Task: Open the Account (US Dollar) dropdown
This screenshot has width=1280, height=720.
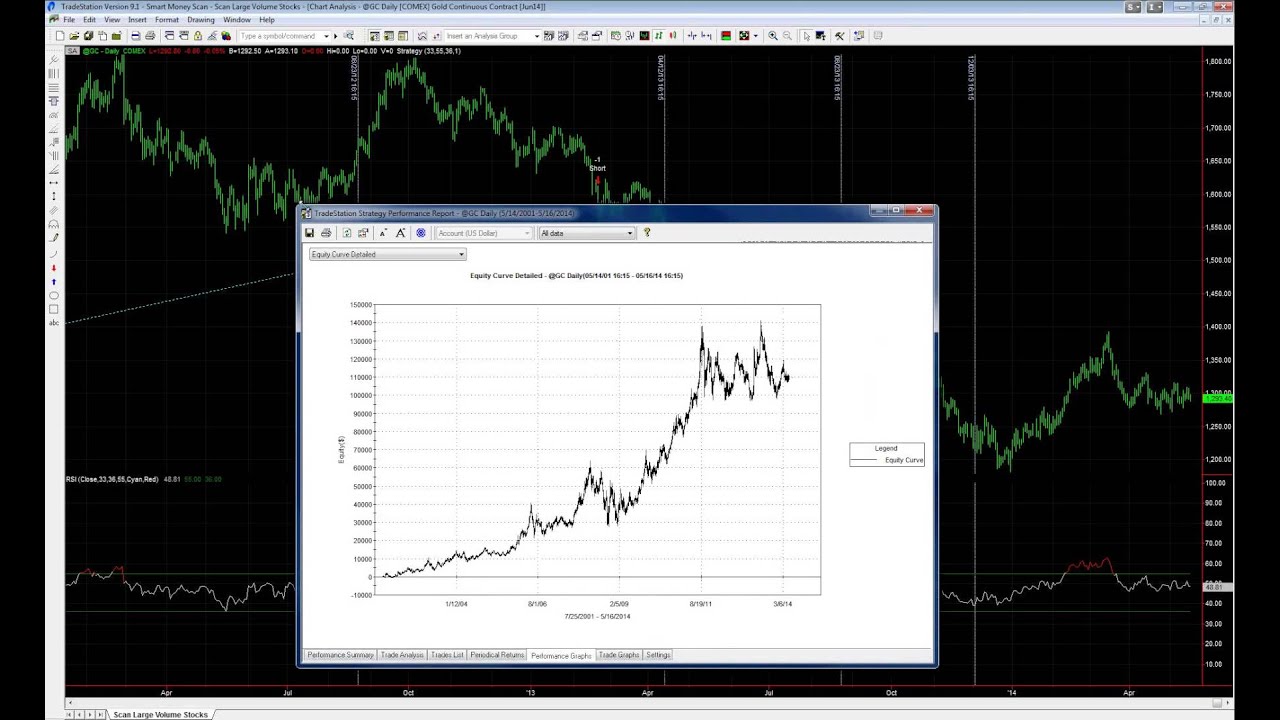Action: (484, 233)
